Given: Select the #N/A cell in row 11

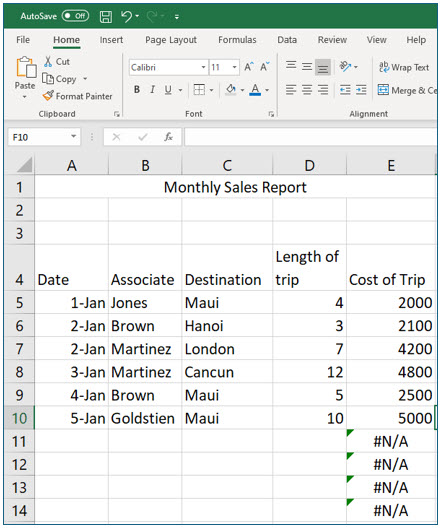Looking at the screenshot, I should pyautogui.click(x=391, y=441).
